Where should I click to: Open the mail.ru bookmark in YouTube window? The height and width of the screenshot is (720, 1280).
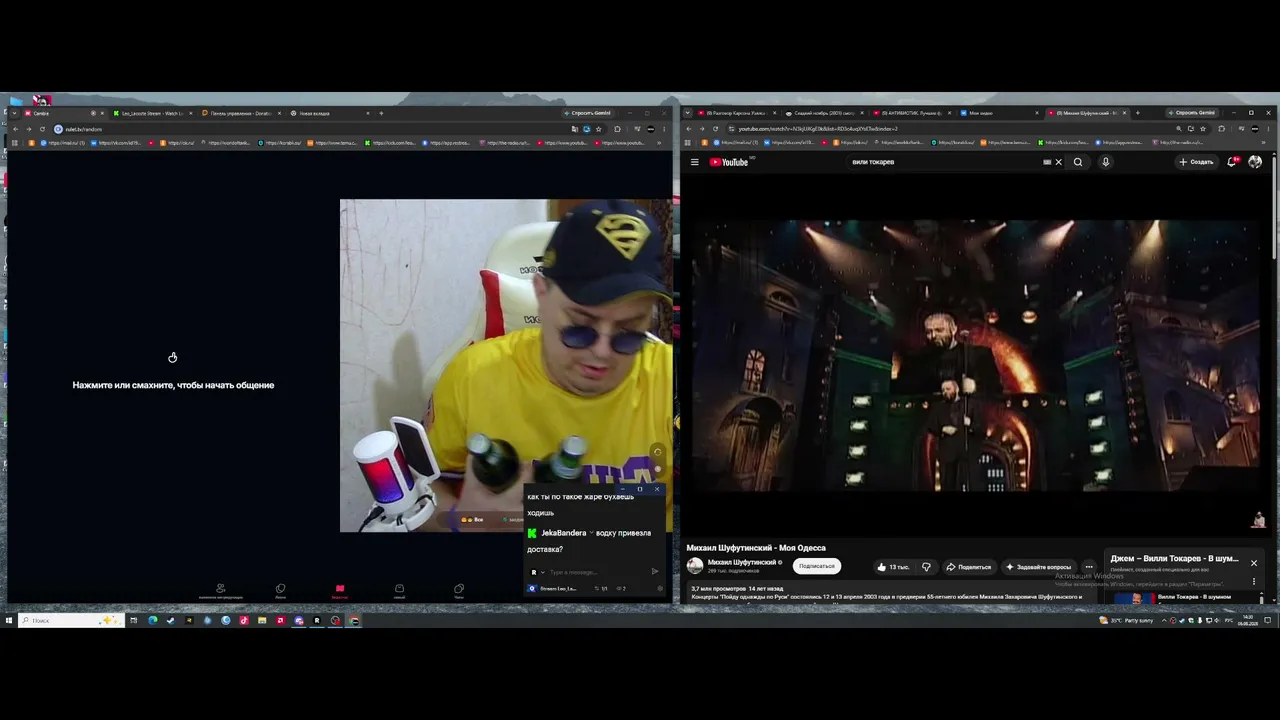coord(735,143)
